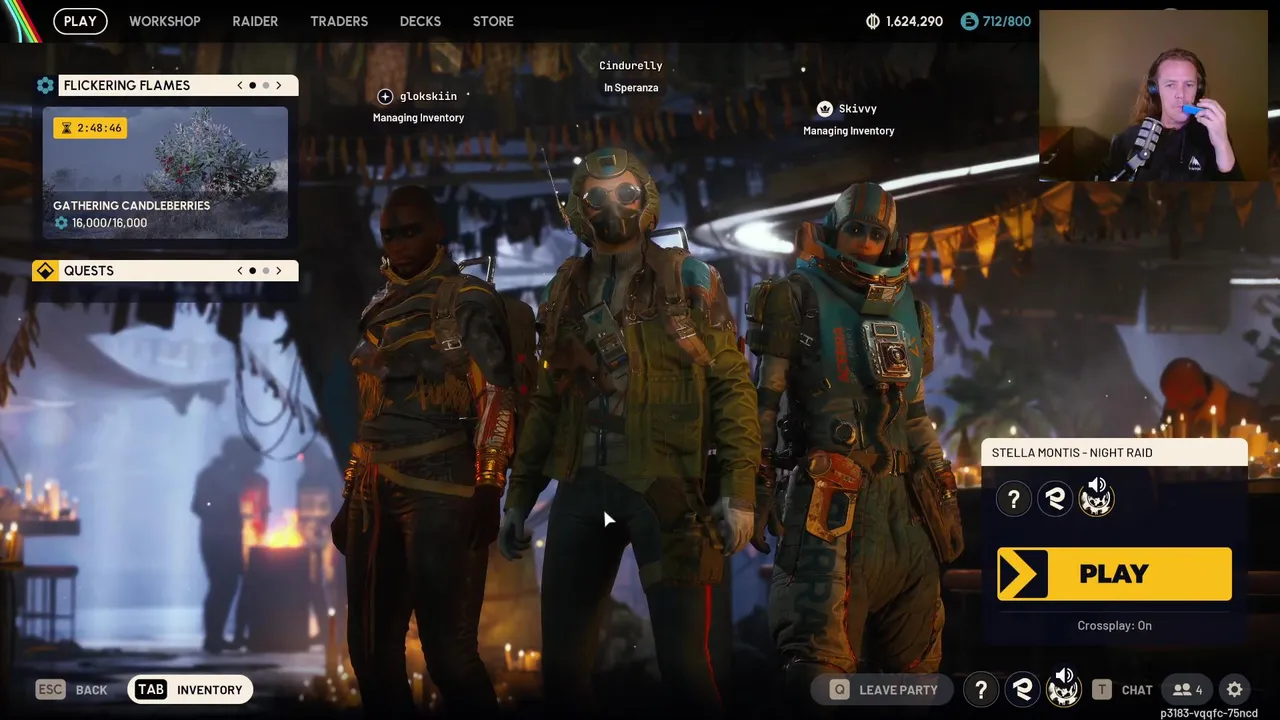Switch to the Workshop tab
Screen dimensions: 1280x720
pos(165,21)
